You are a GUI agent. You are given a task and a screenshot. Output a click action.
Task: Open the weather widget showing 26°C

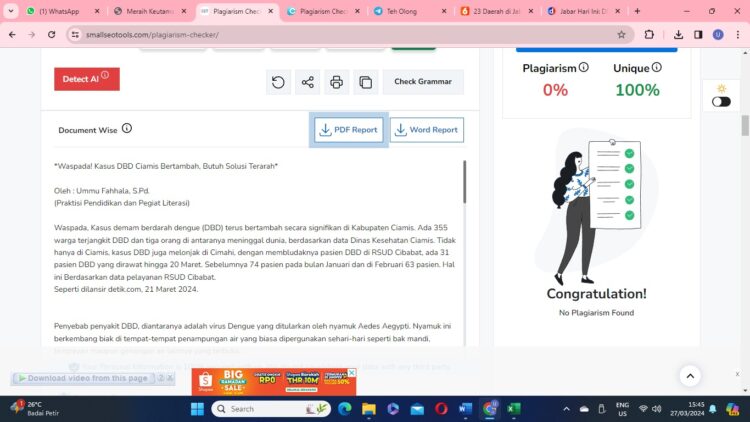[x=33, y=409]
